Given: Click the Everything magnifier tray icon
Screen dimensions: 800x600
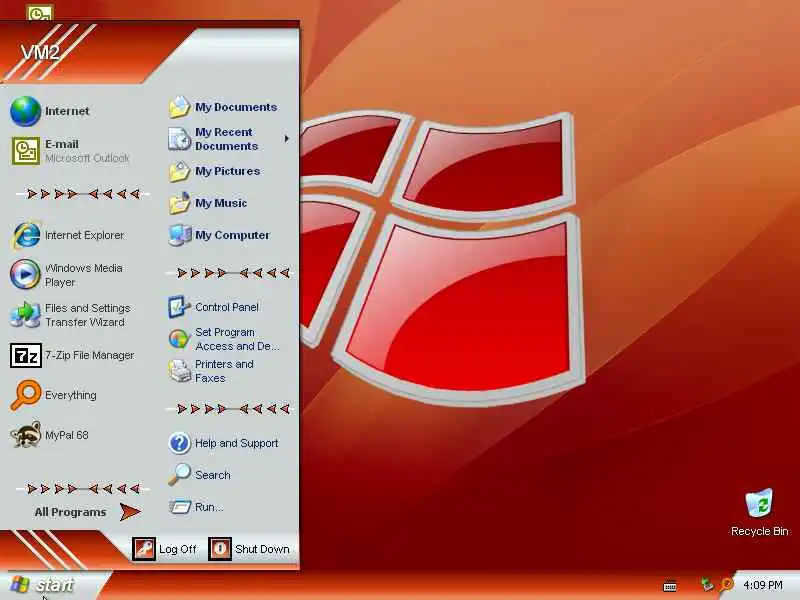Looking at the screenshot, I should click(x=727, y=585).
